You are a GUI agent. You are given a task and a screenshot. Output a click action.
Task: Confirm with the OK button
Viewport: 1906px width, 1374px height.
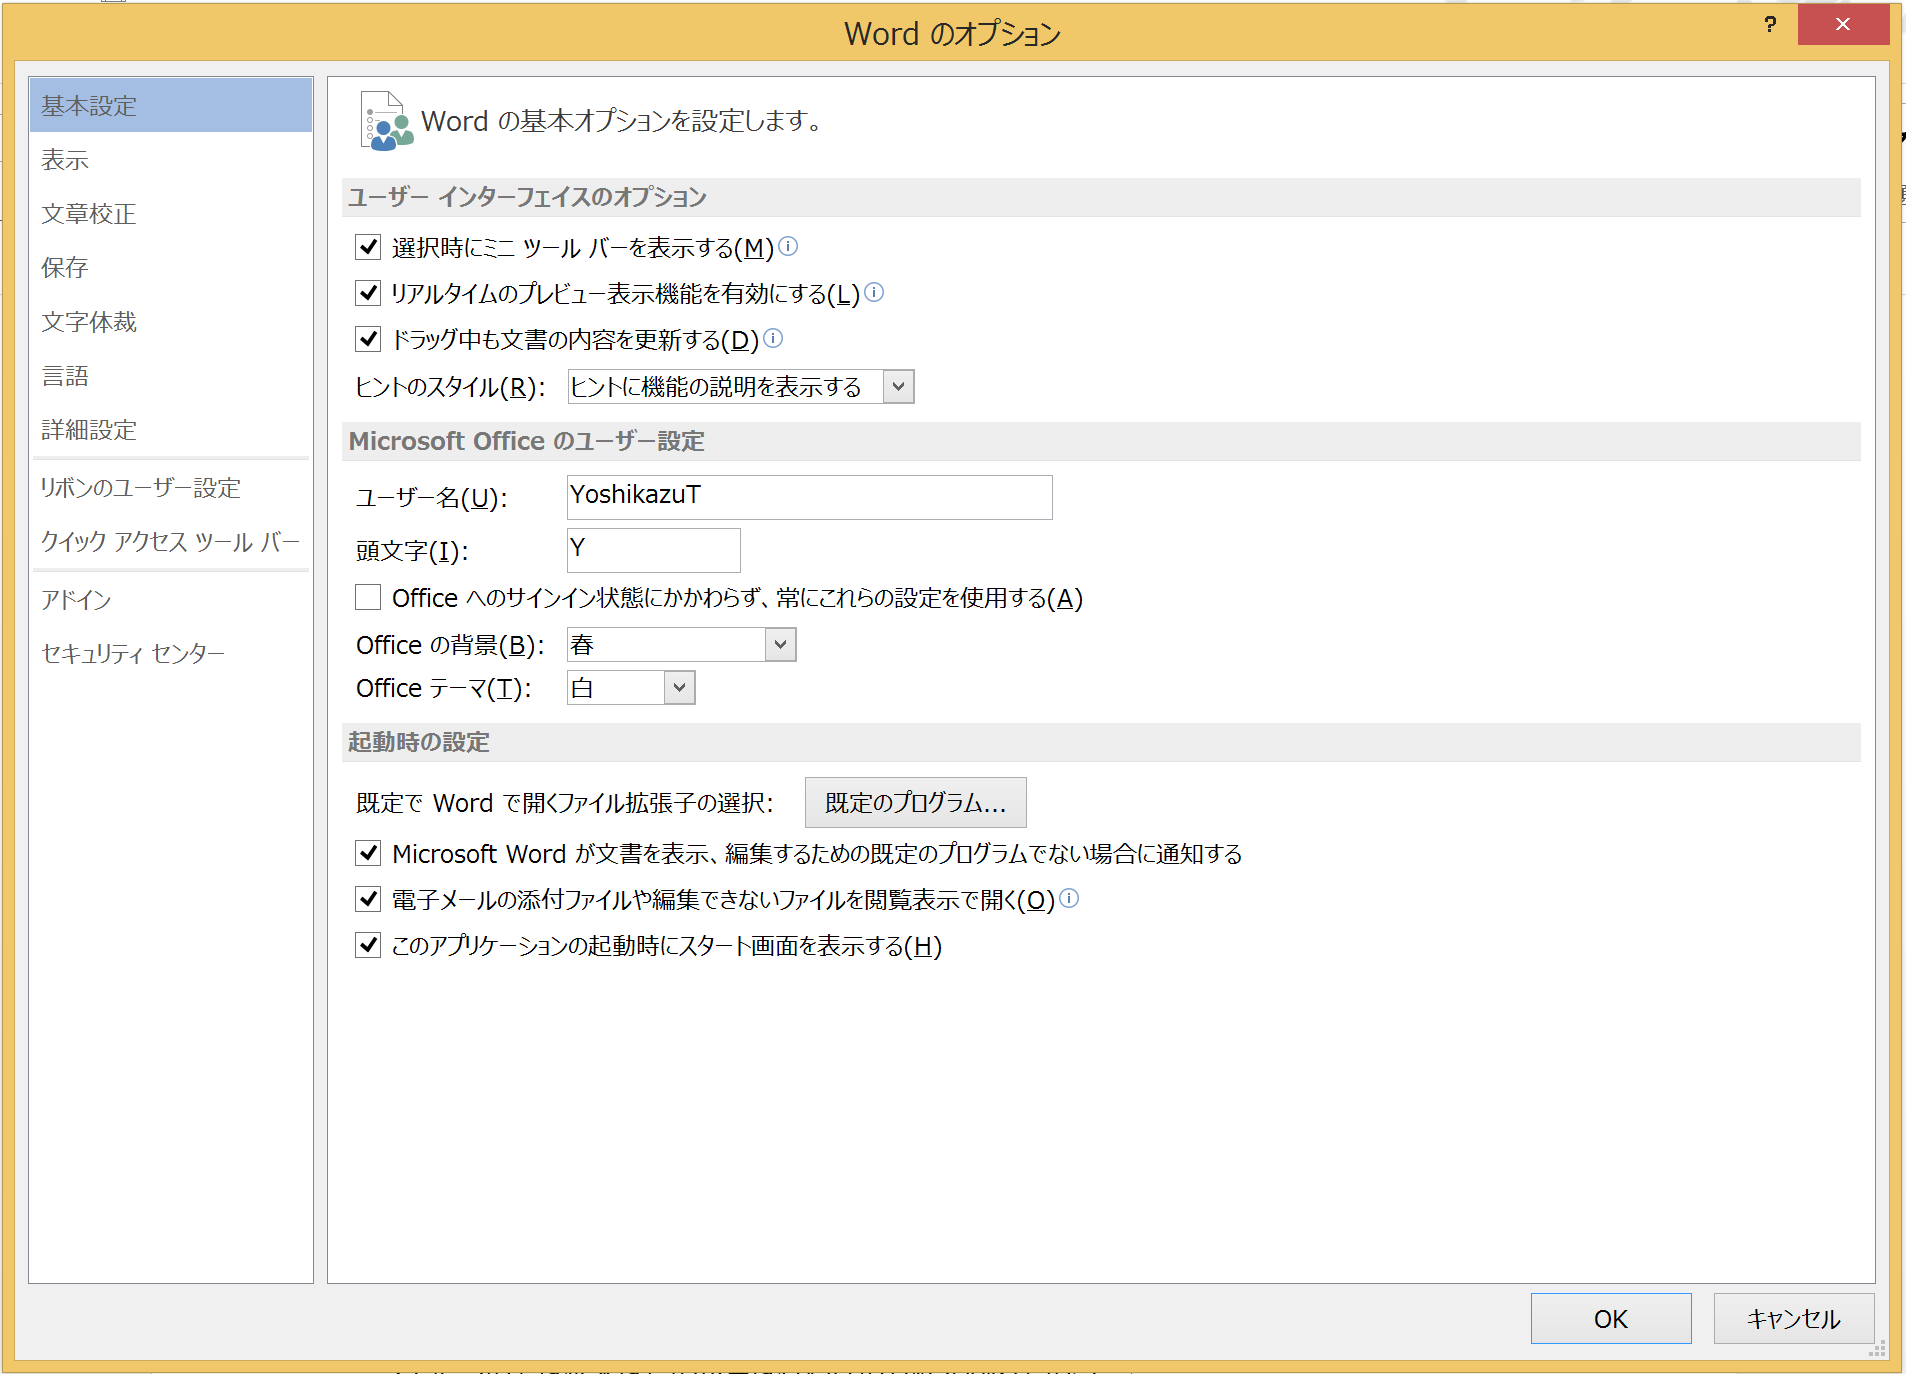1610,1318
